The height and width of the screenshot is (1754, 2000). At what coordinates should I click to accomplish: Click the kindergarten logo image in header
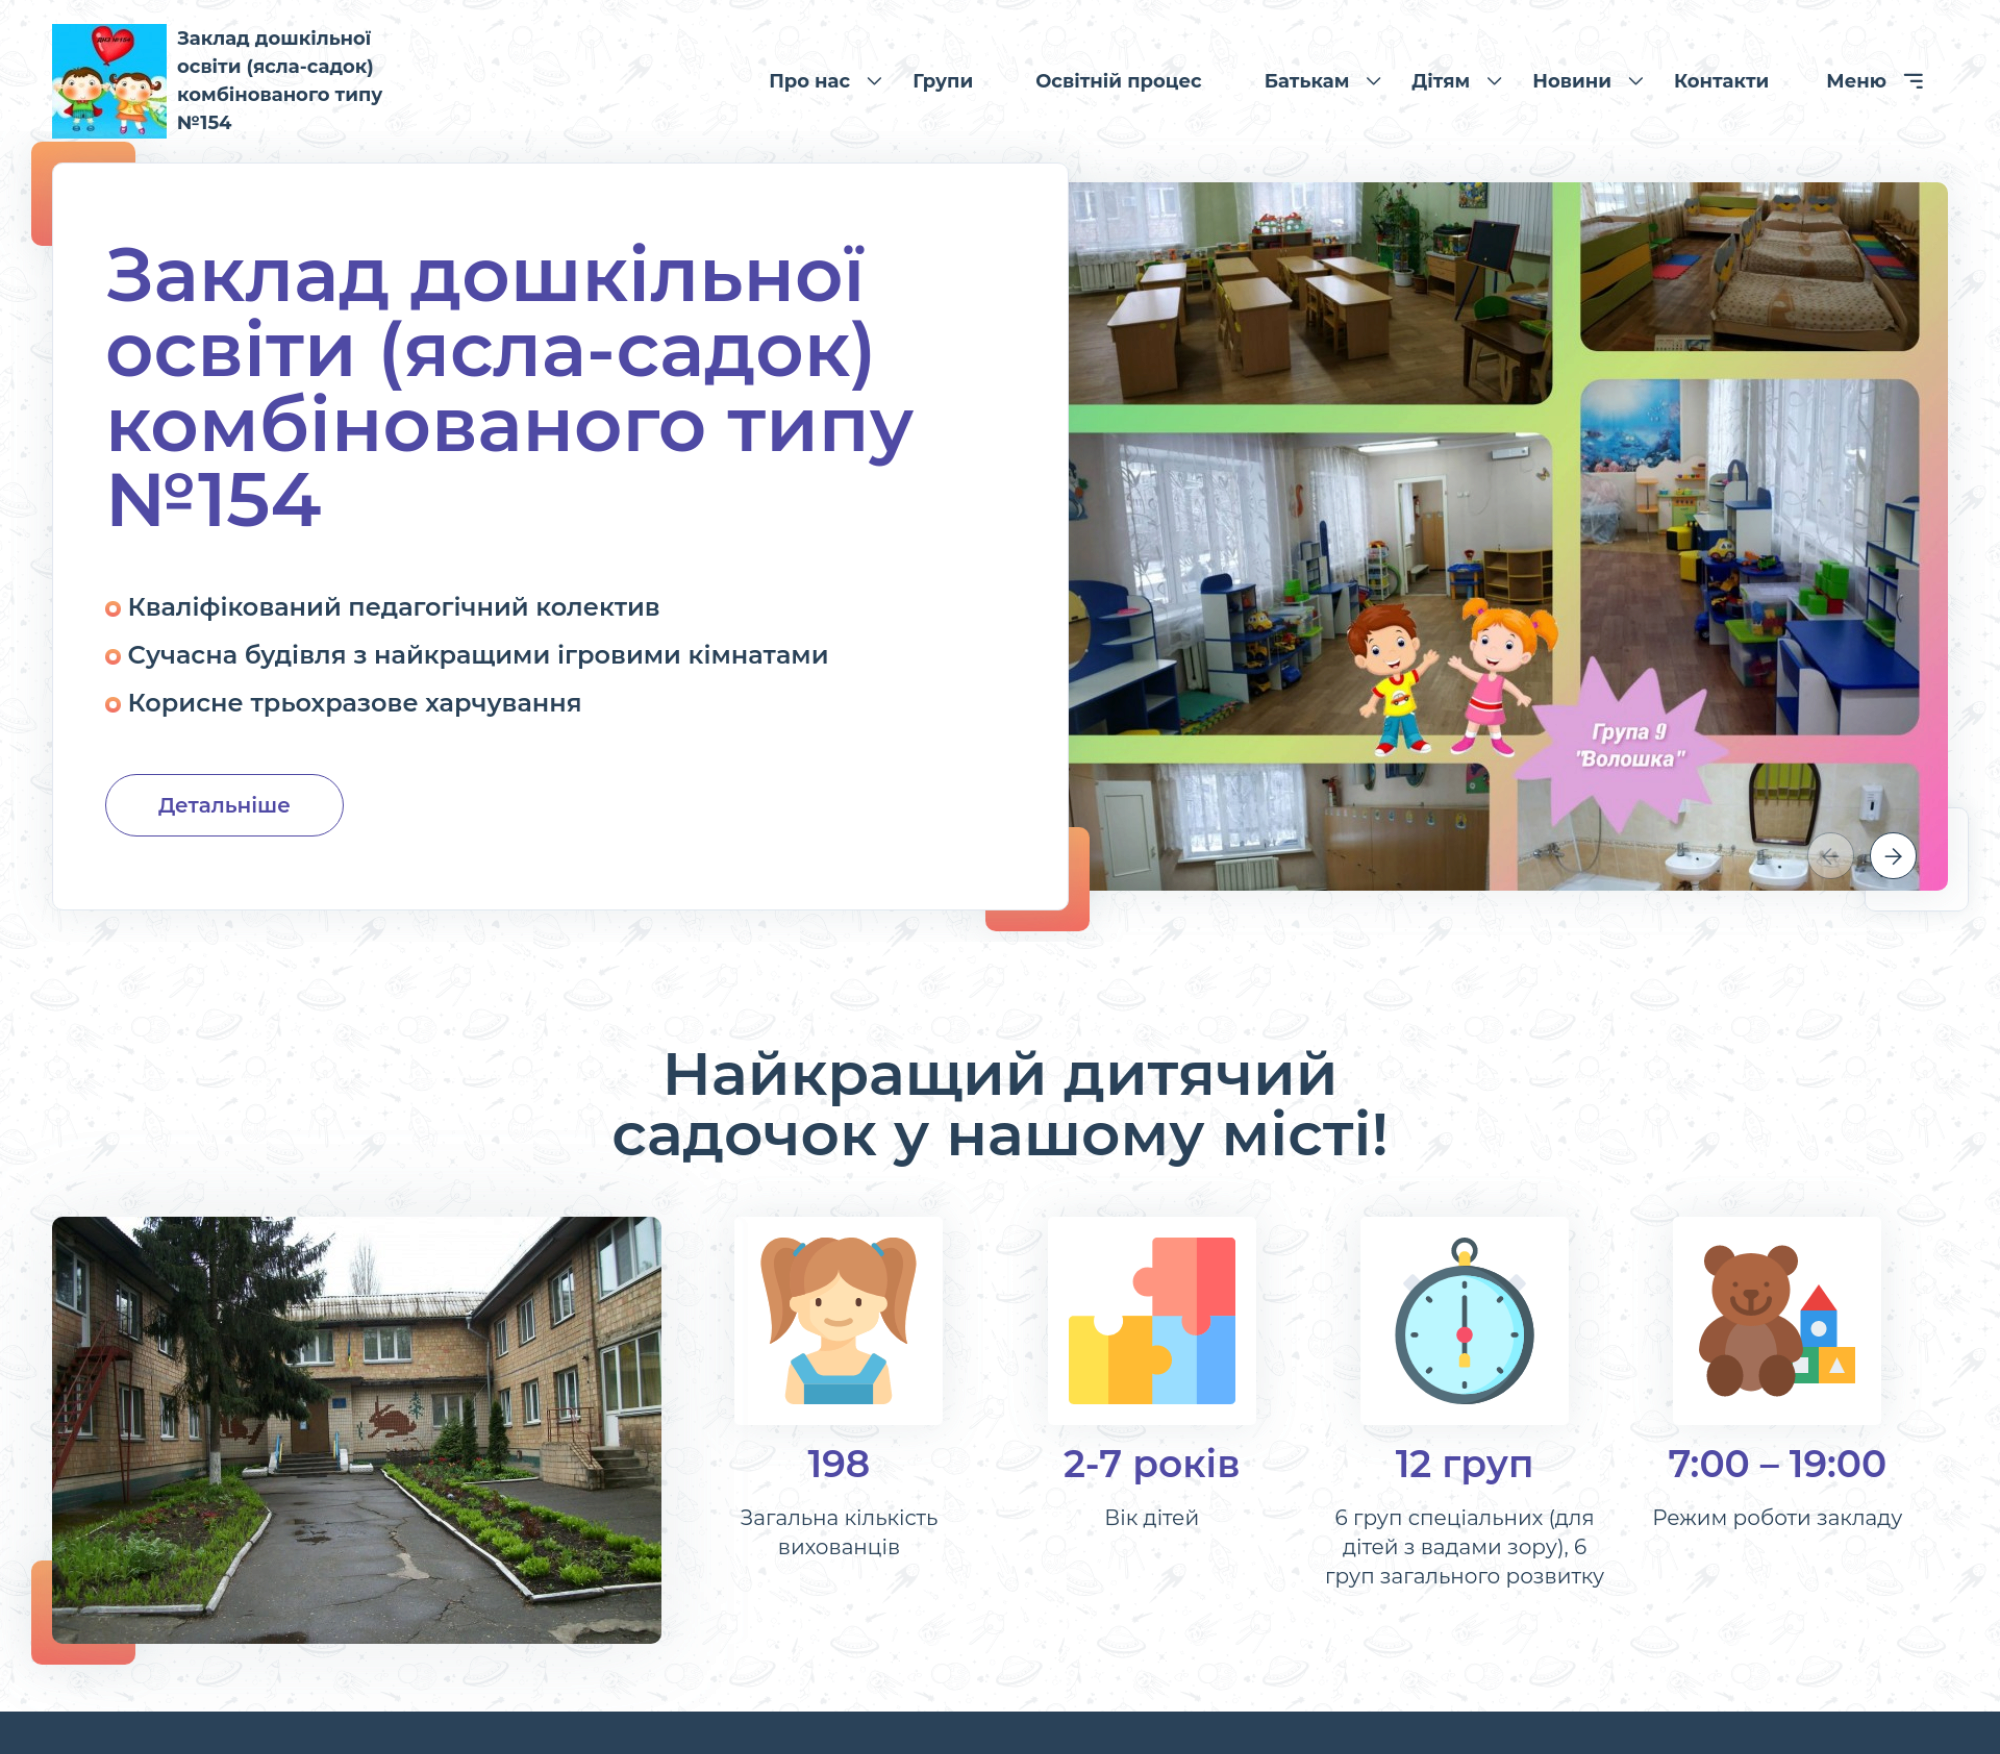coord(109,81)
